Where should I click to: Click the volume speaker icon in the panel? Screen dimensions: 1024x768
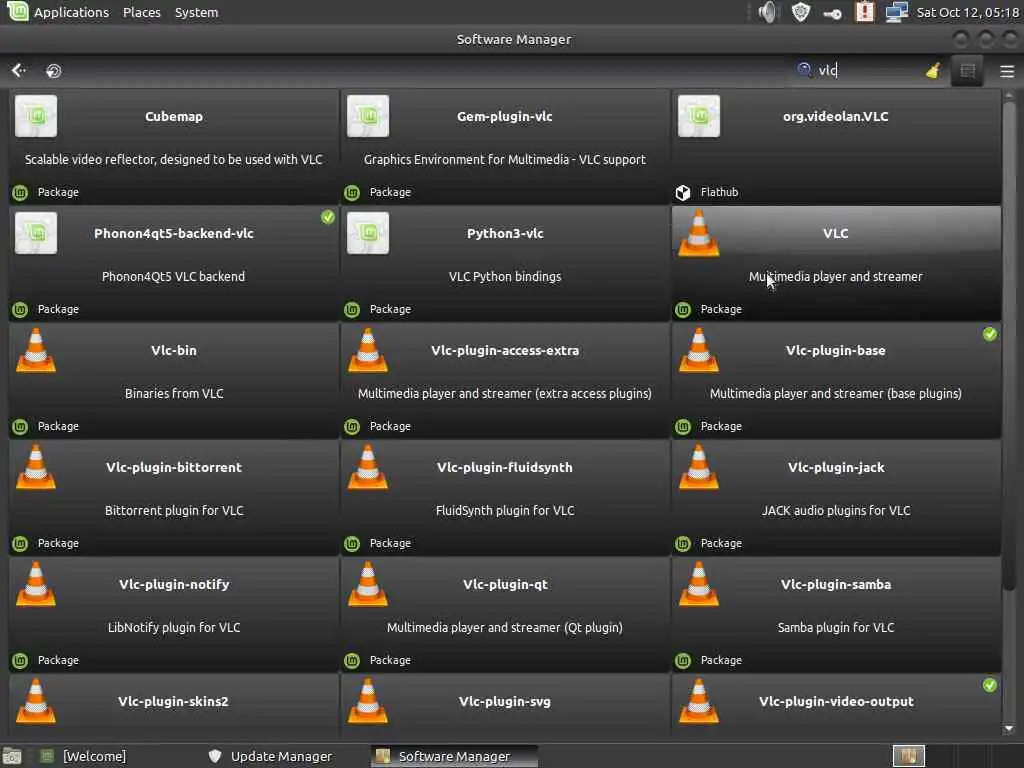(x=768, y=12)
